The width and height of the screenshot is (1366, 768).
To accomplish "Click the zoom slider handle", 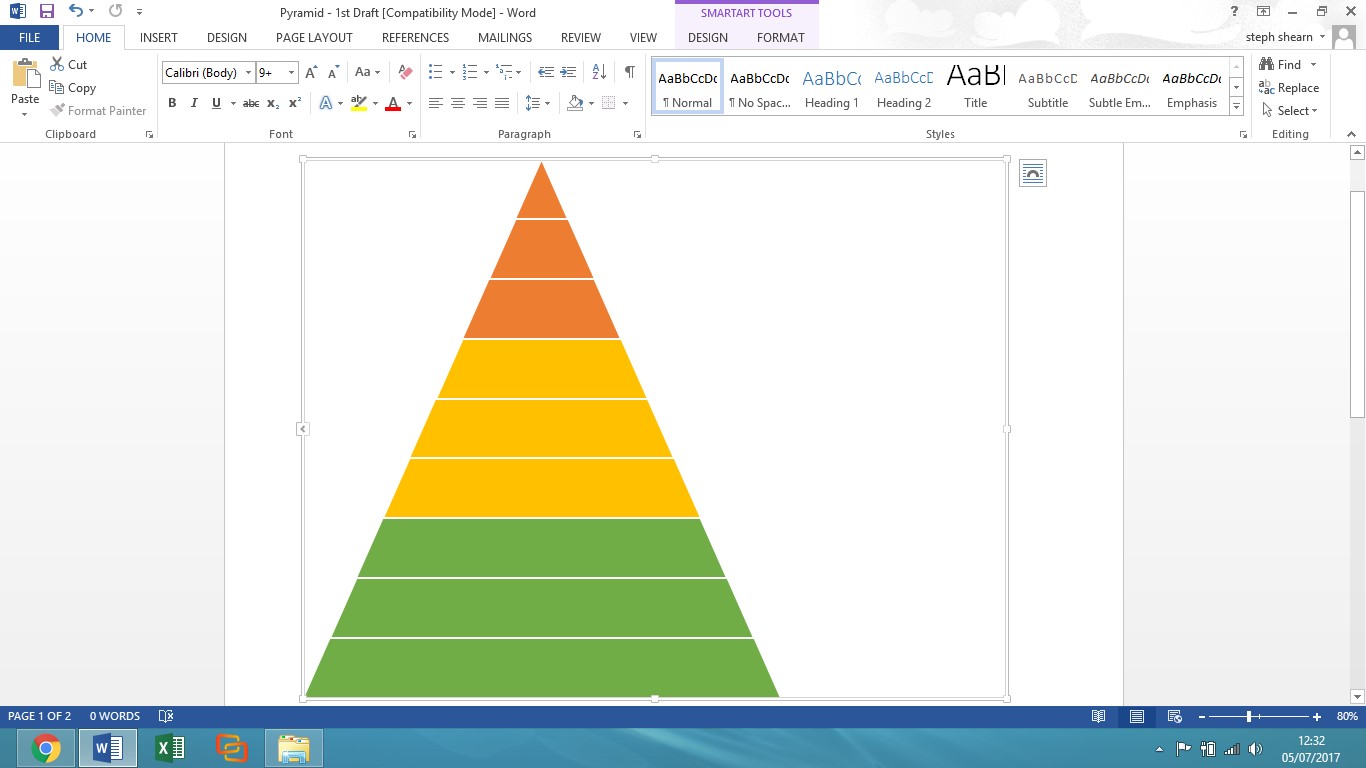I will tap(1249, 716).
